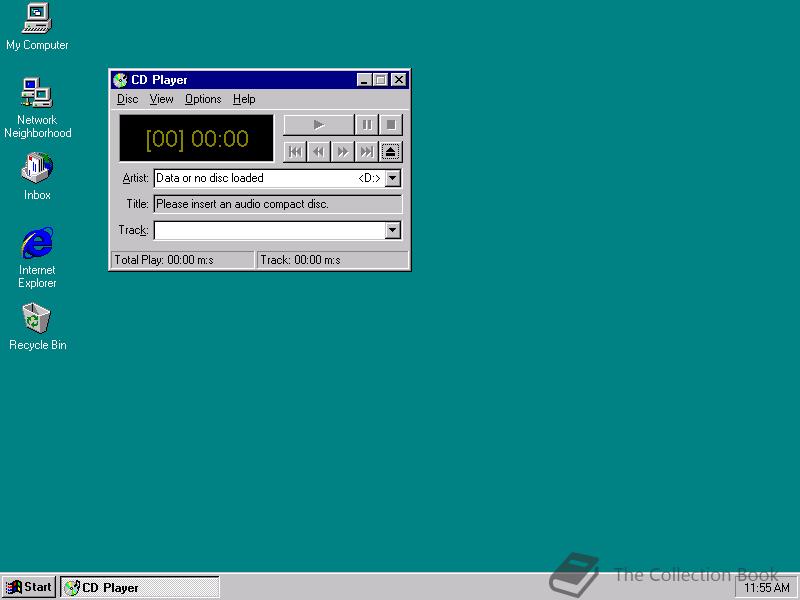Click 'Total Play: 00:00 m:s' status pane
Image resolution: width=800 pixels, height=600 pixels.
[182, 260]
